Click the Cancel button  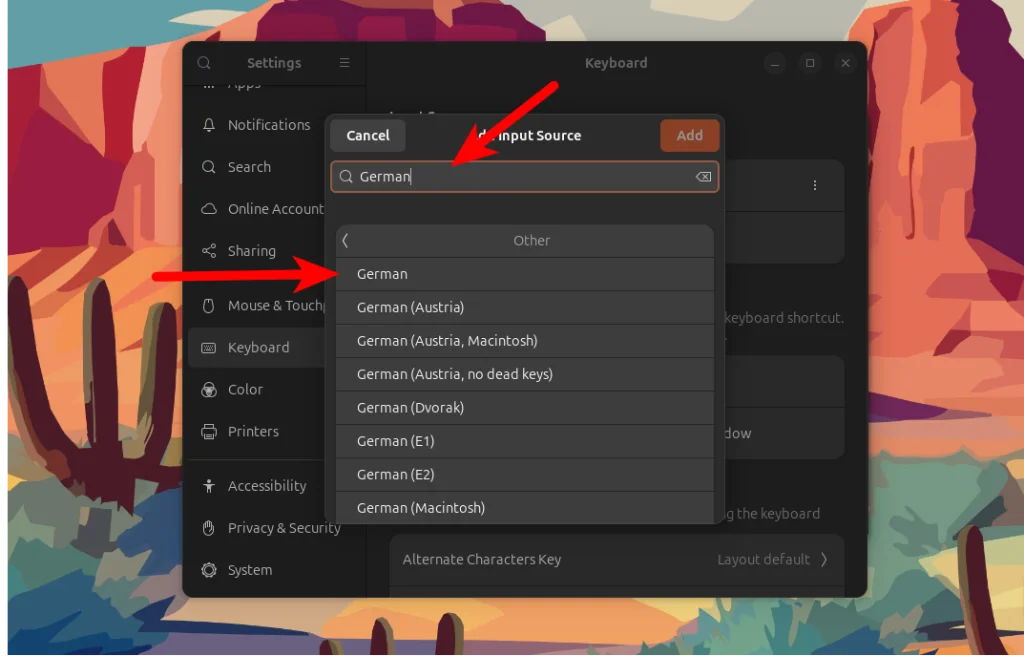point(367,135)
